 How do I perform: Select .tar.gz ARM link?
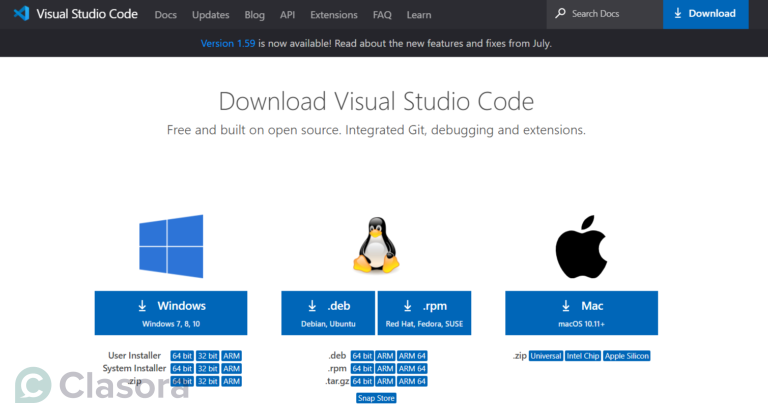(385, 381)
